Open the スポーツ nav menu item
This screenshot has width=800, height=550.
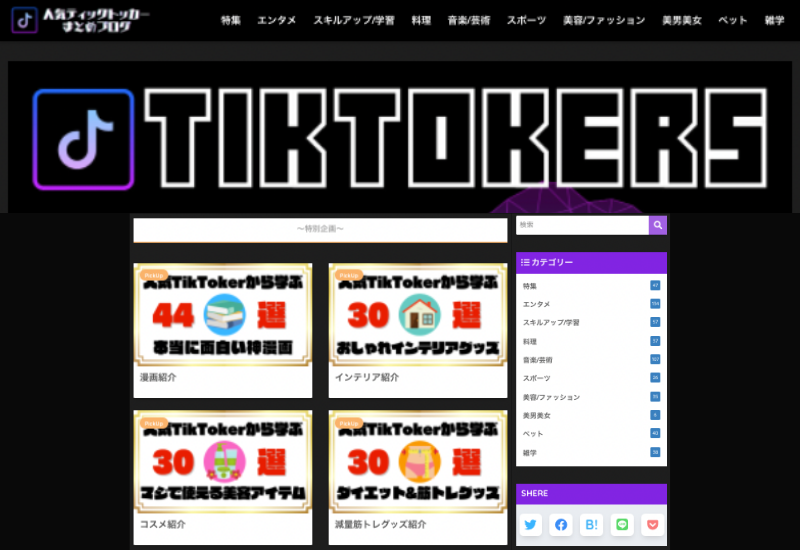click(526, 20)
